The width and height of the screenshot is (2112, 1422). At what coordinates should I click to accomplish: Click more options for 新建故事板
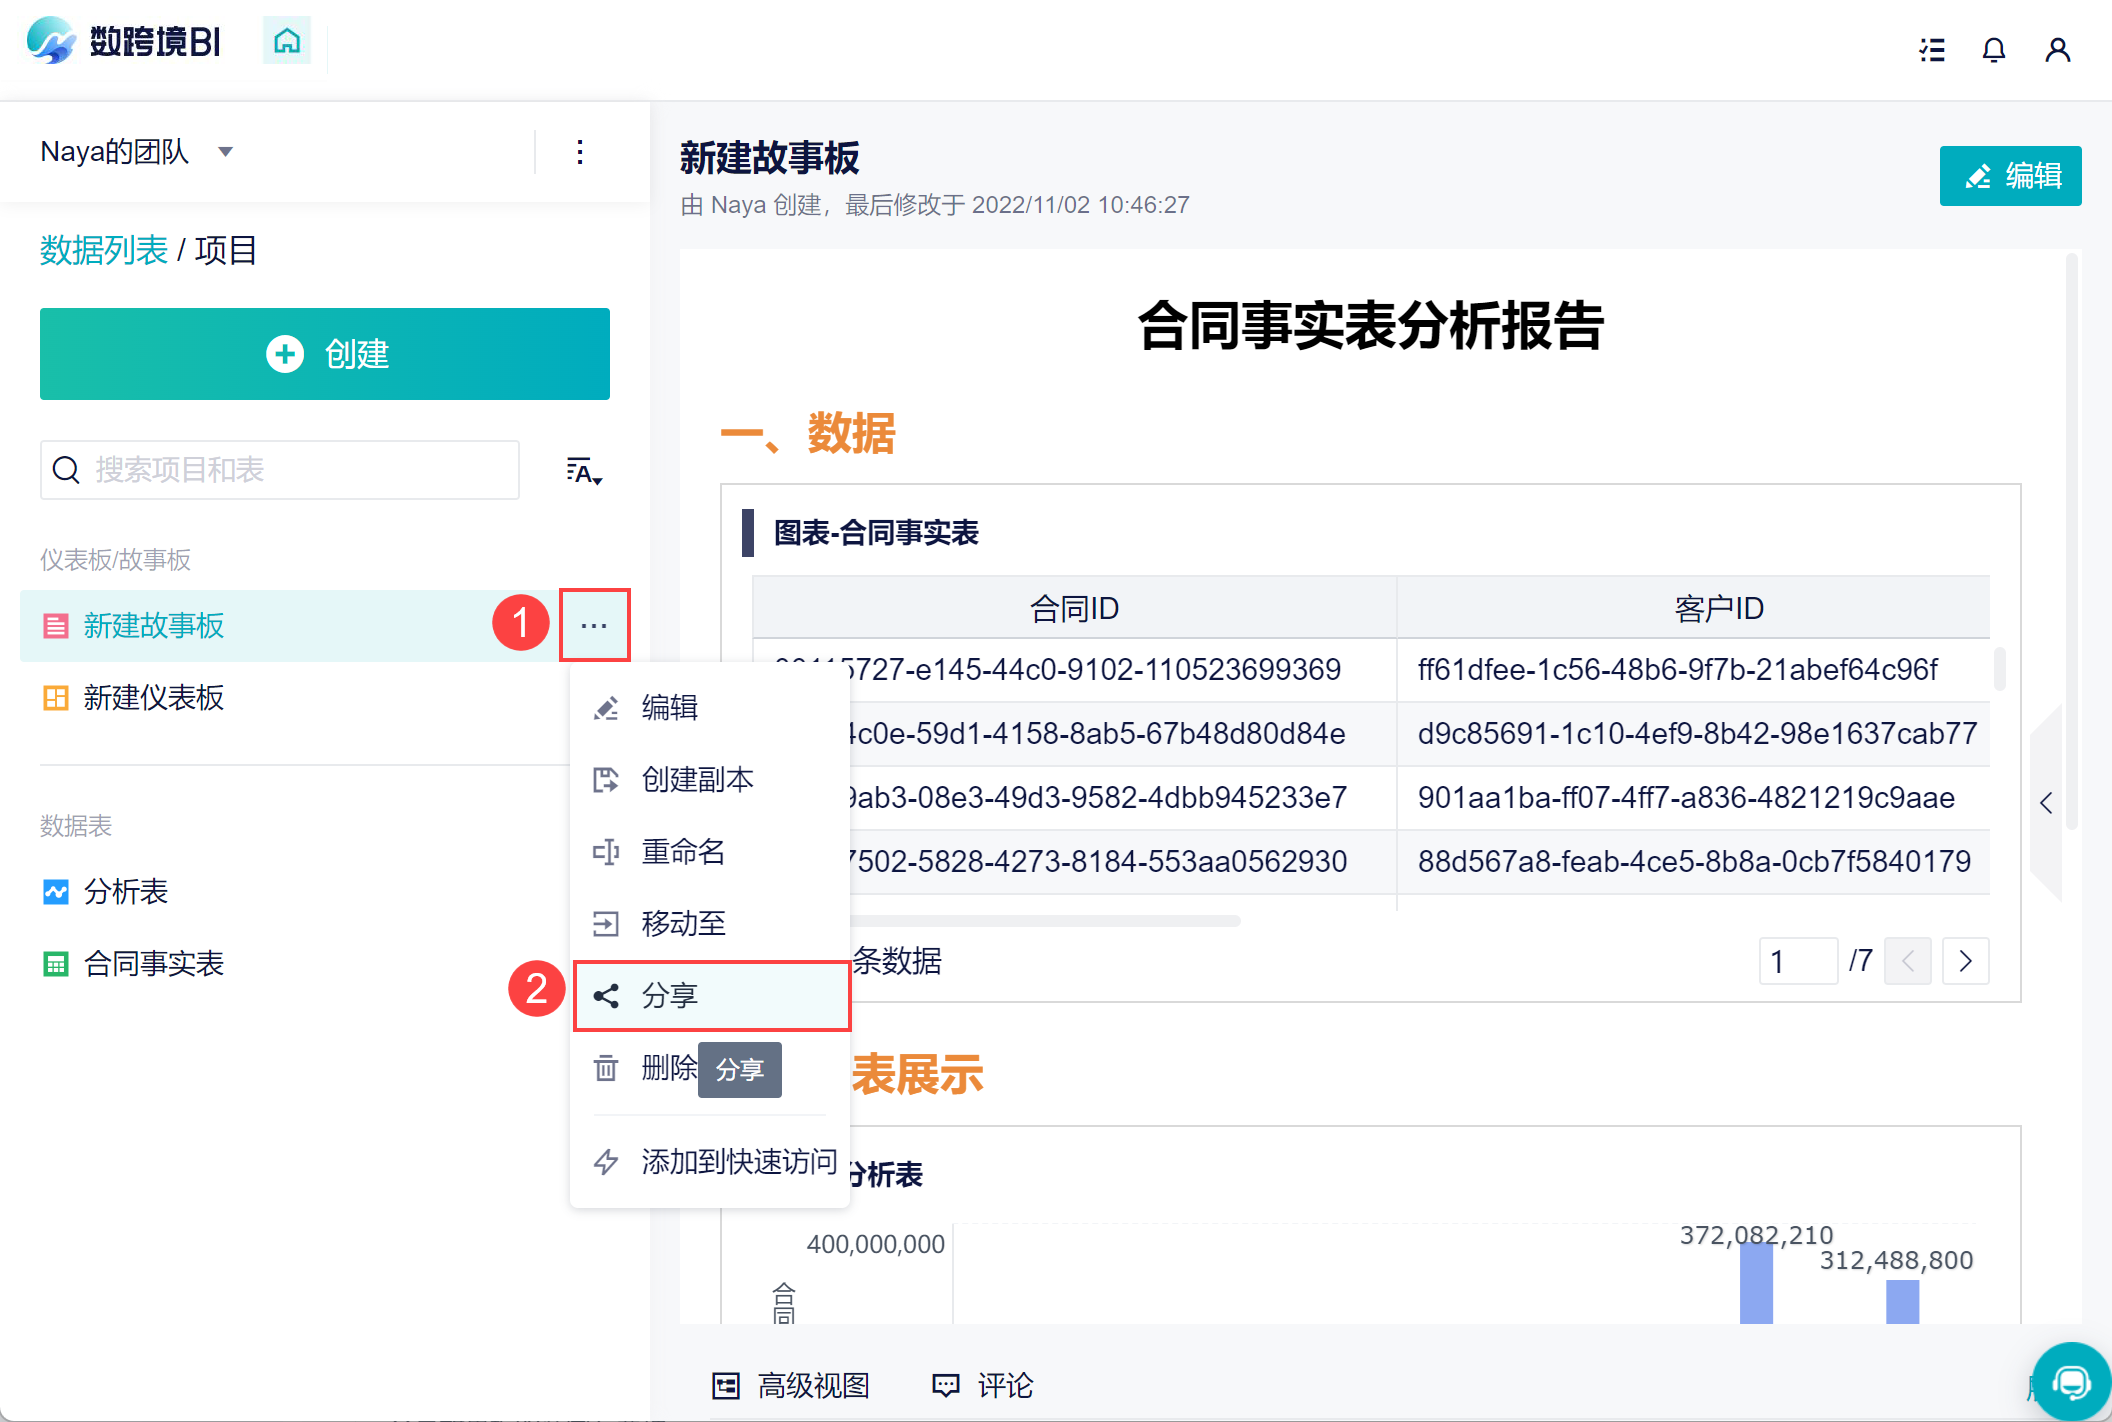click(594, 625)
